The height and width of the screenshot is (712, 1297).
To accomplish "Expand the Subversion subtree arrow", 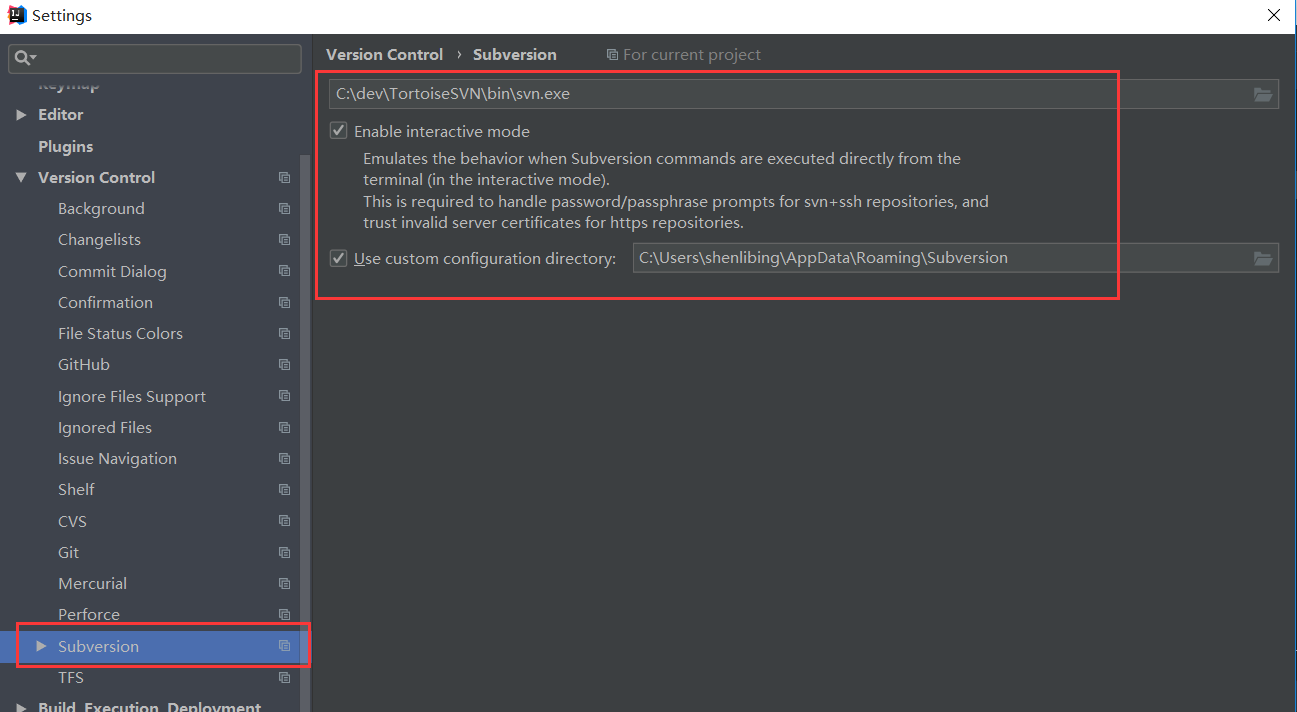I will (x=41, y=646).
